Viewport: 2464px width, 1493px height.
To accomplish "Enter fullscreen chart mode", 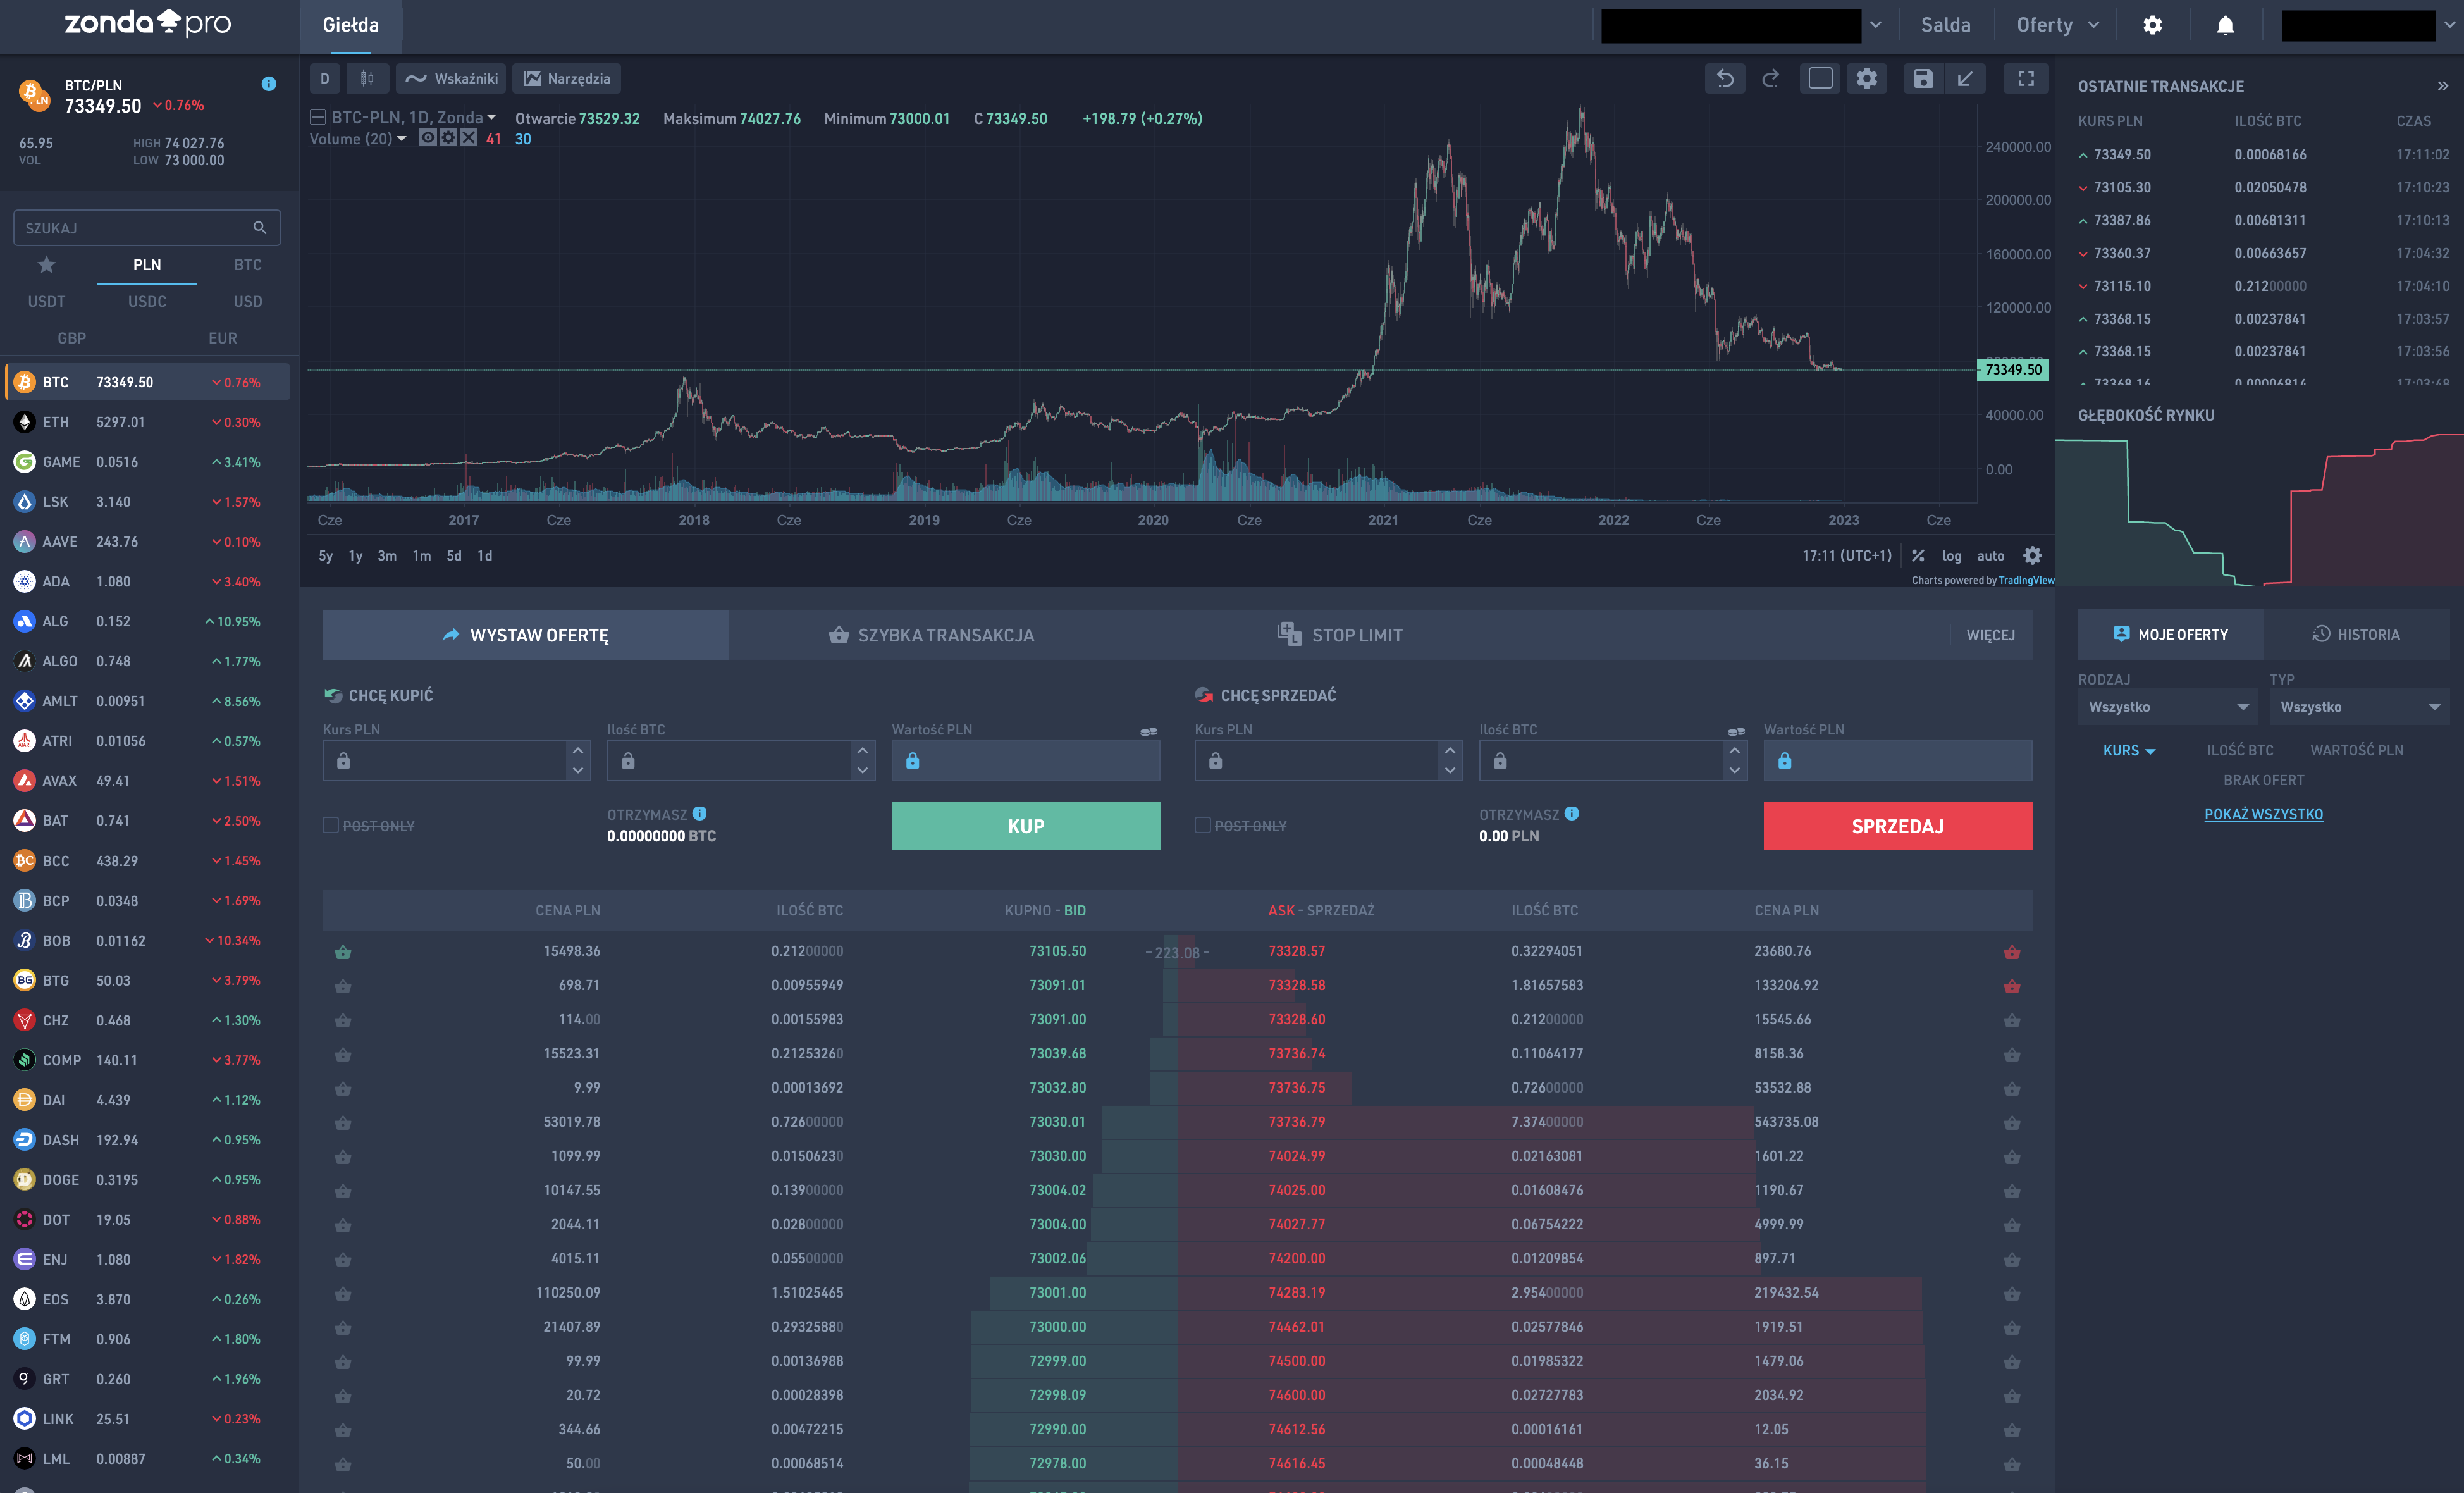I will 2025,79.
